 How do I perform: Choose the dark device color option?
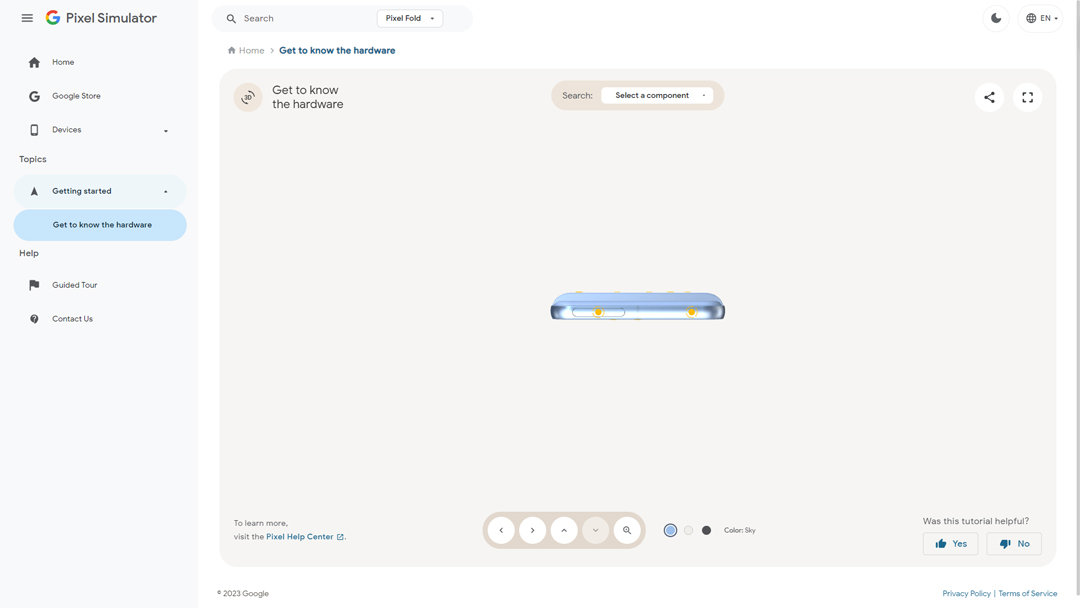(x=706, y=530)
